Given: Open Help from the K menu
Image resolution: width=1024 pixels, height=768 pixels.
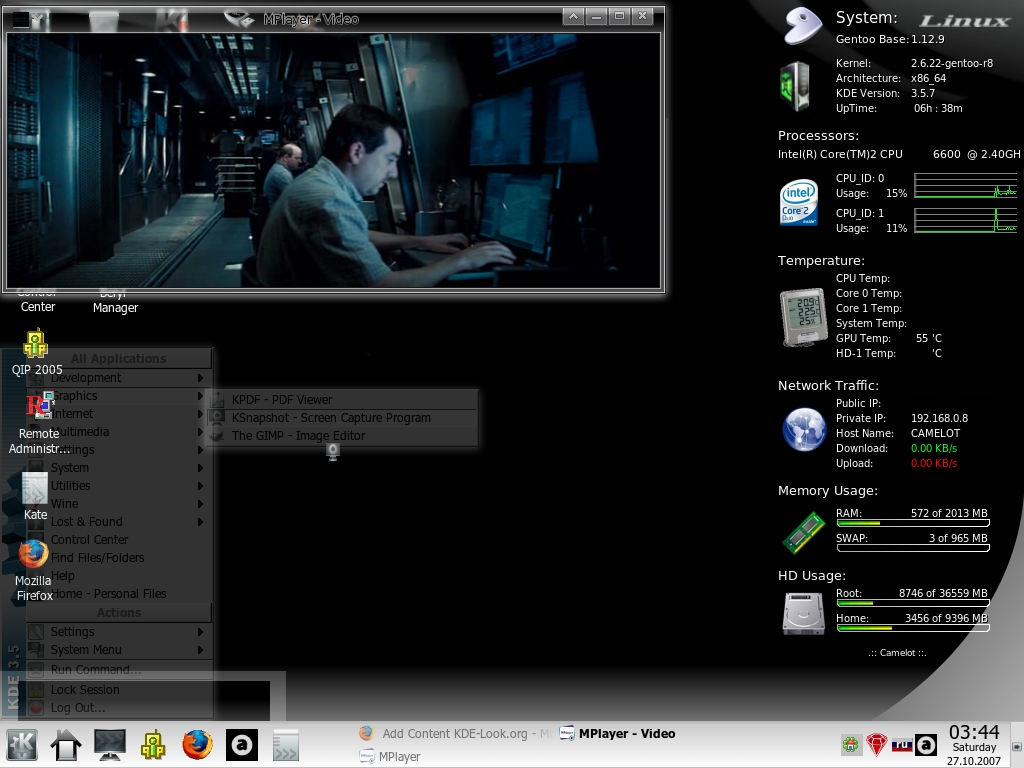Looking at the screenshot, I should pos(120,576).
